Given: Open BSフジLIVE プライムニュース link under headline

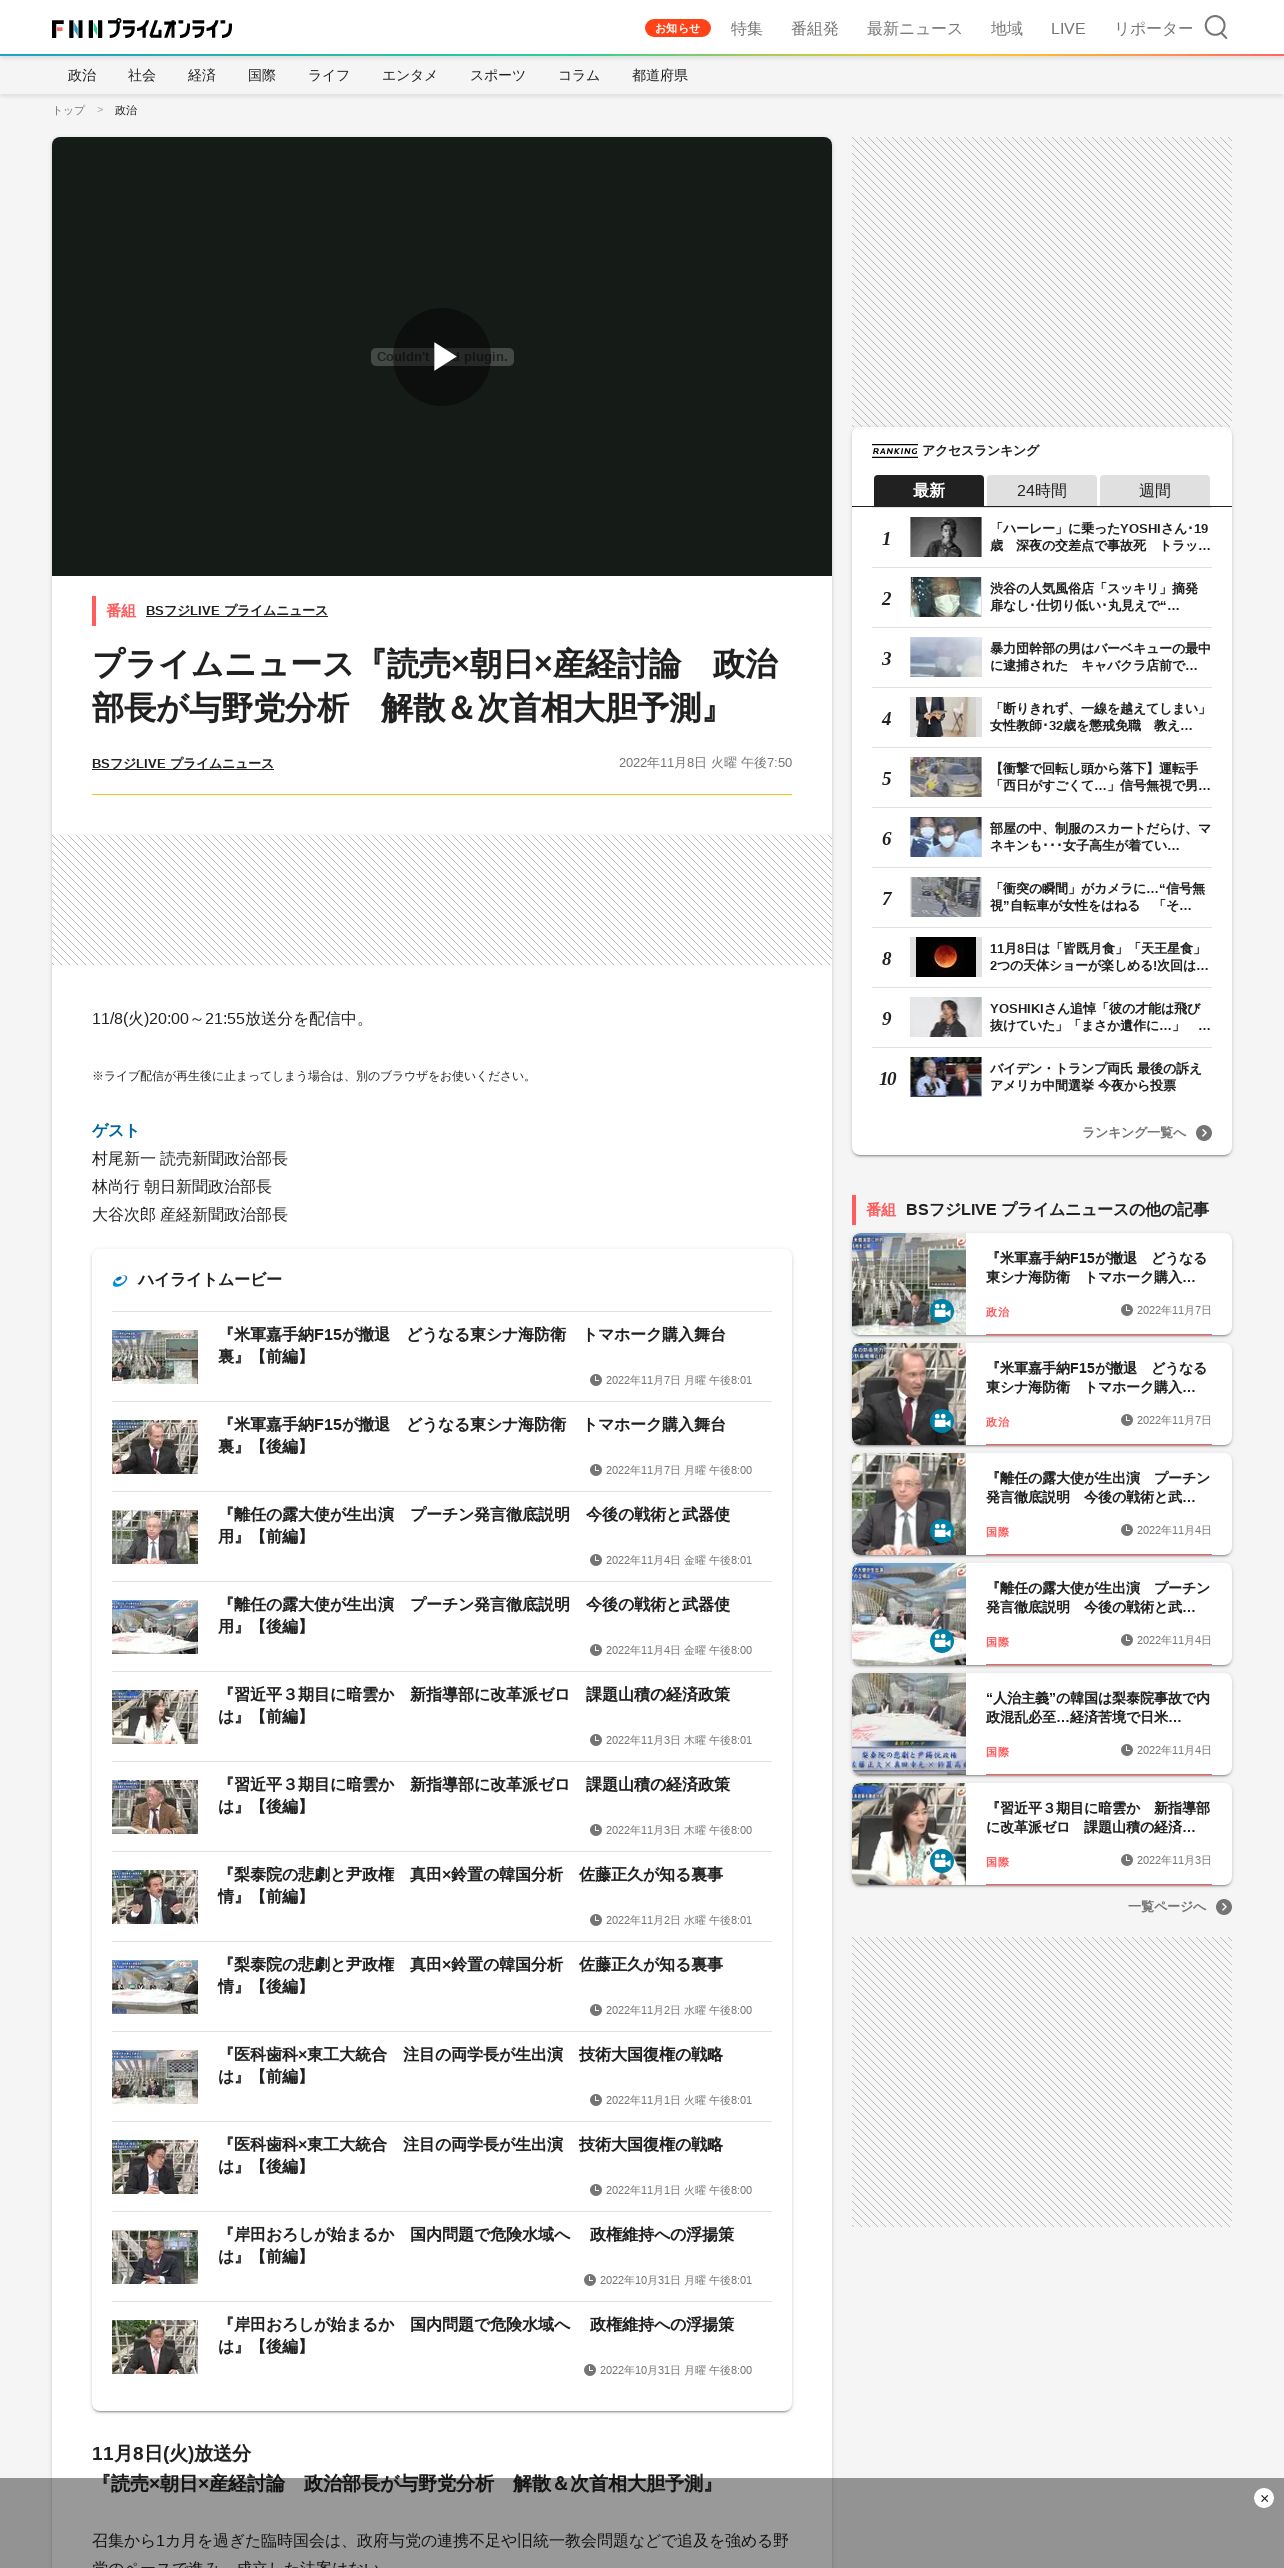Looking at the screenshot, I should click(183, 763).
